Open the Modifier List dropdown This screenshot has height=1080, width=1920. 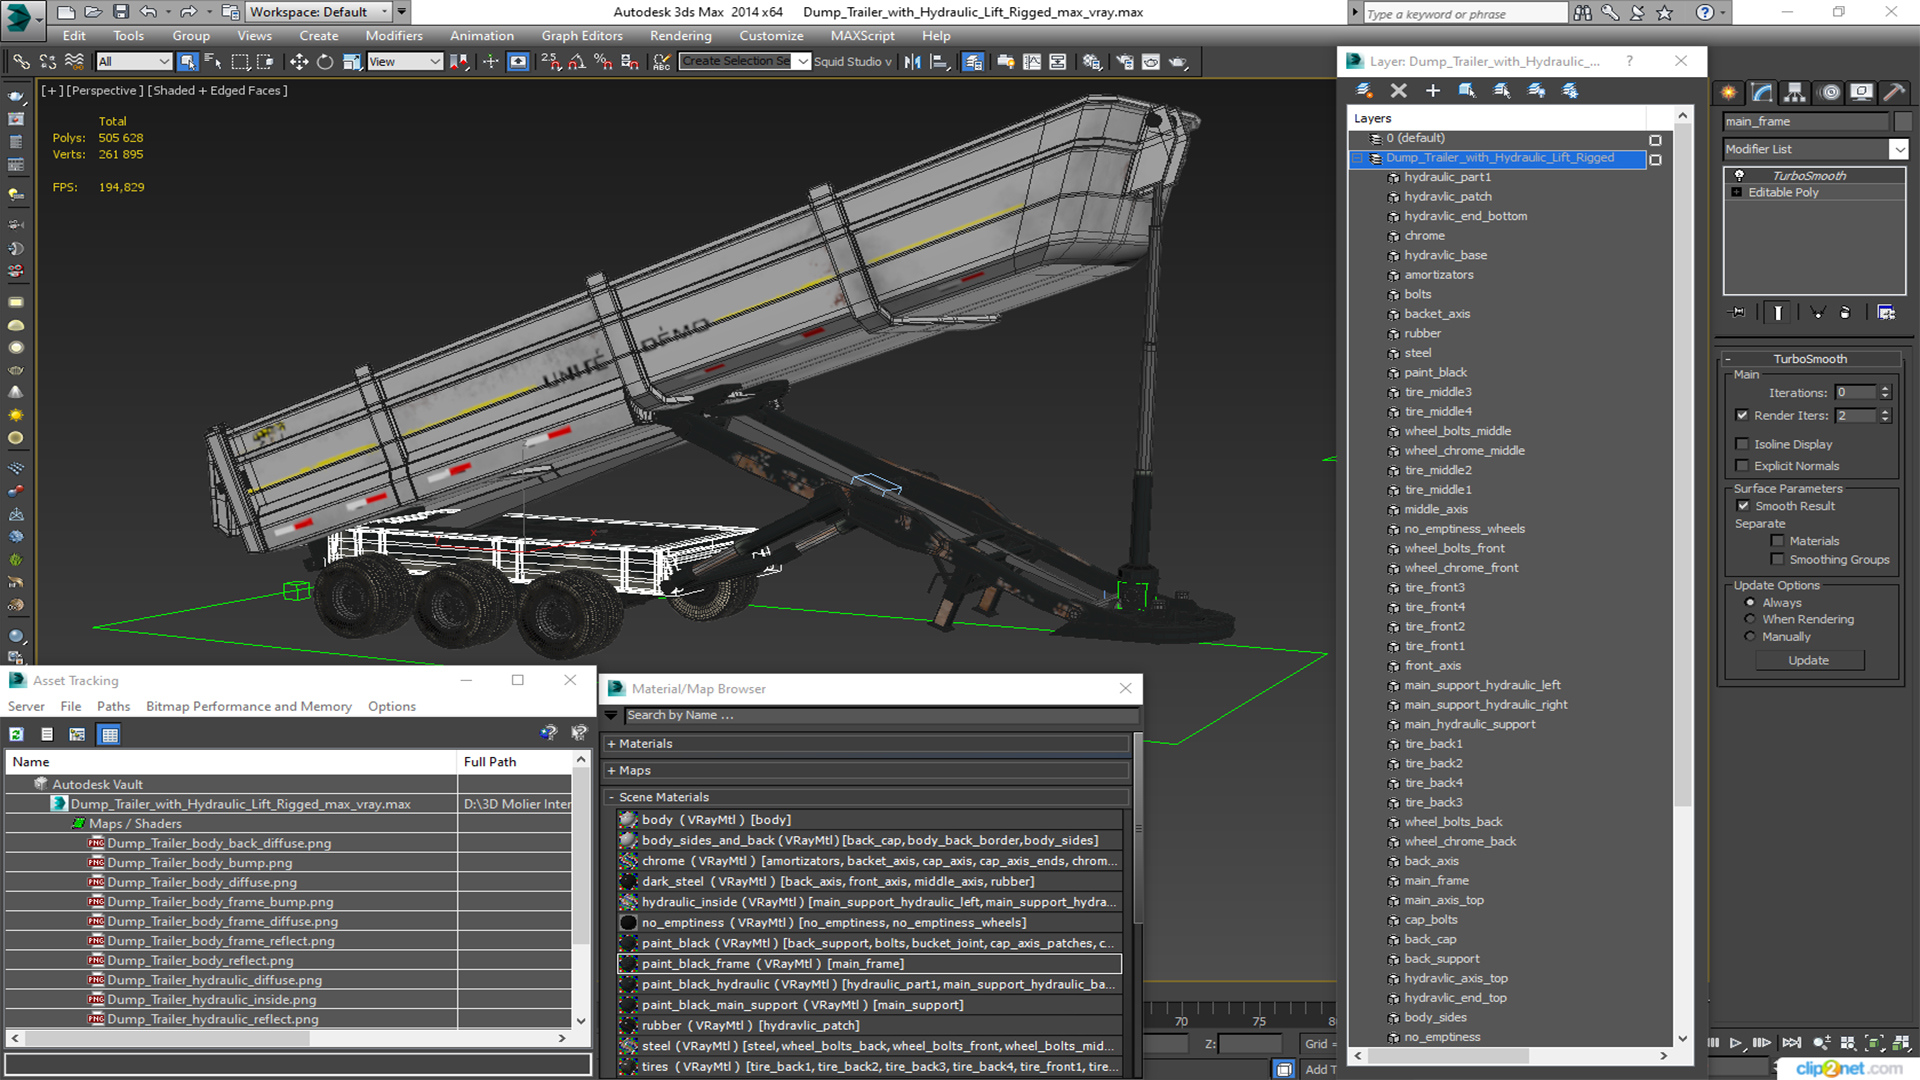click(1898, 149)
